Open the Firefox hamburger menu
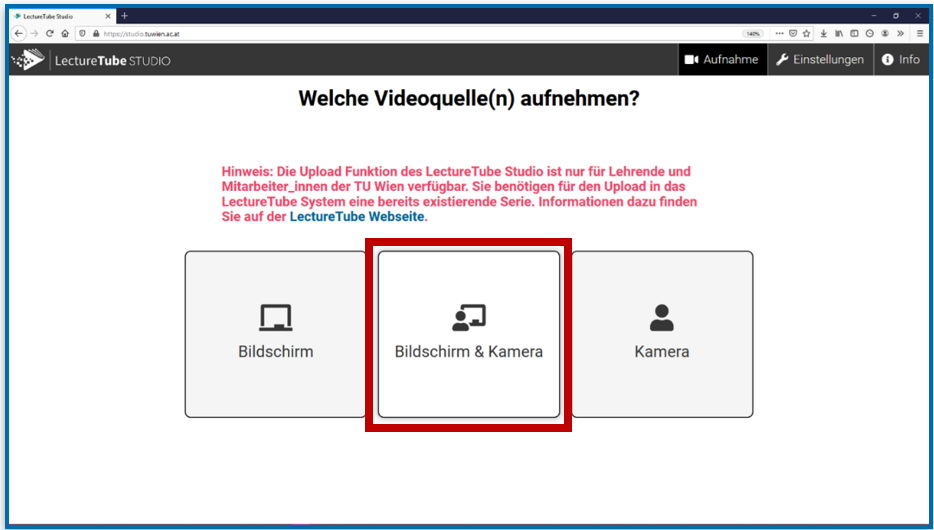Image resolution: width=934 pixels, height=530 pixels. tap(920, 34)
